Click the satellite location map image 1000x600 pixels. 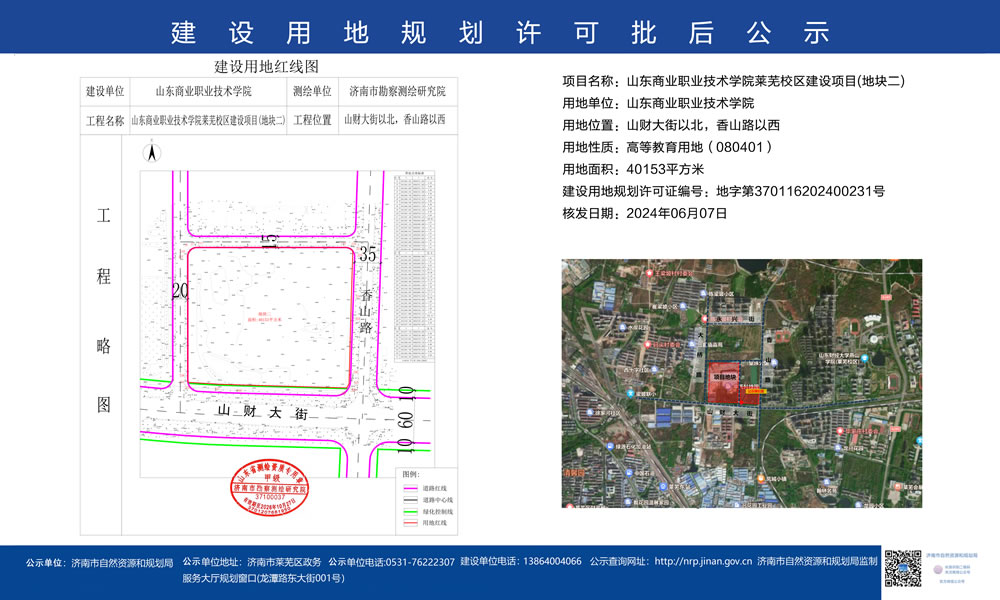742,383
